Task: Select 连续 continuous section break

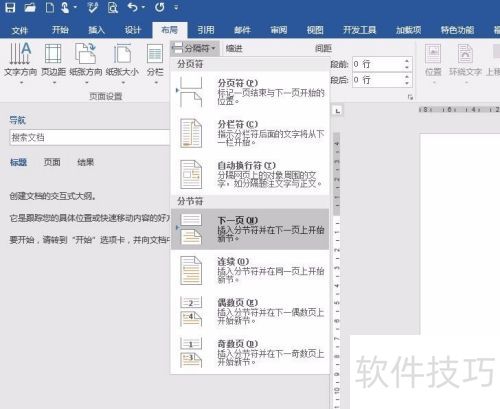Action: click(x=250, y=271)
